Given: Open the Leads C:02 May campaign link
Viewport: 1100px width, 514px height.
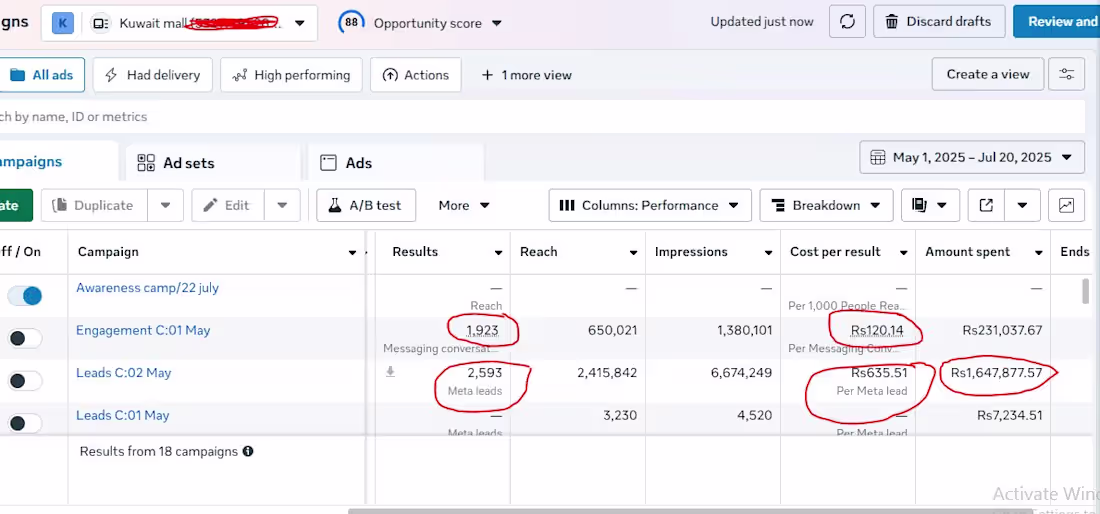Looking at the screenshot, I should pos(124,373).
